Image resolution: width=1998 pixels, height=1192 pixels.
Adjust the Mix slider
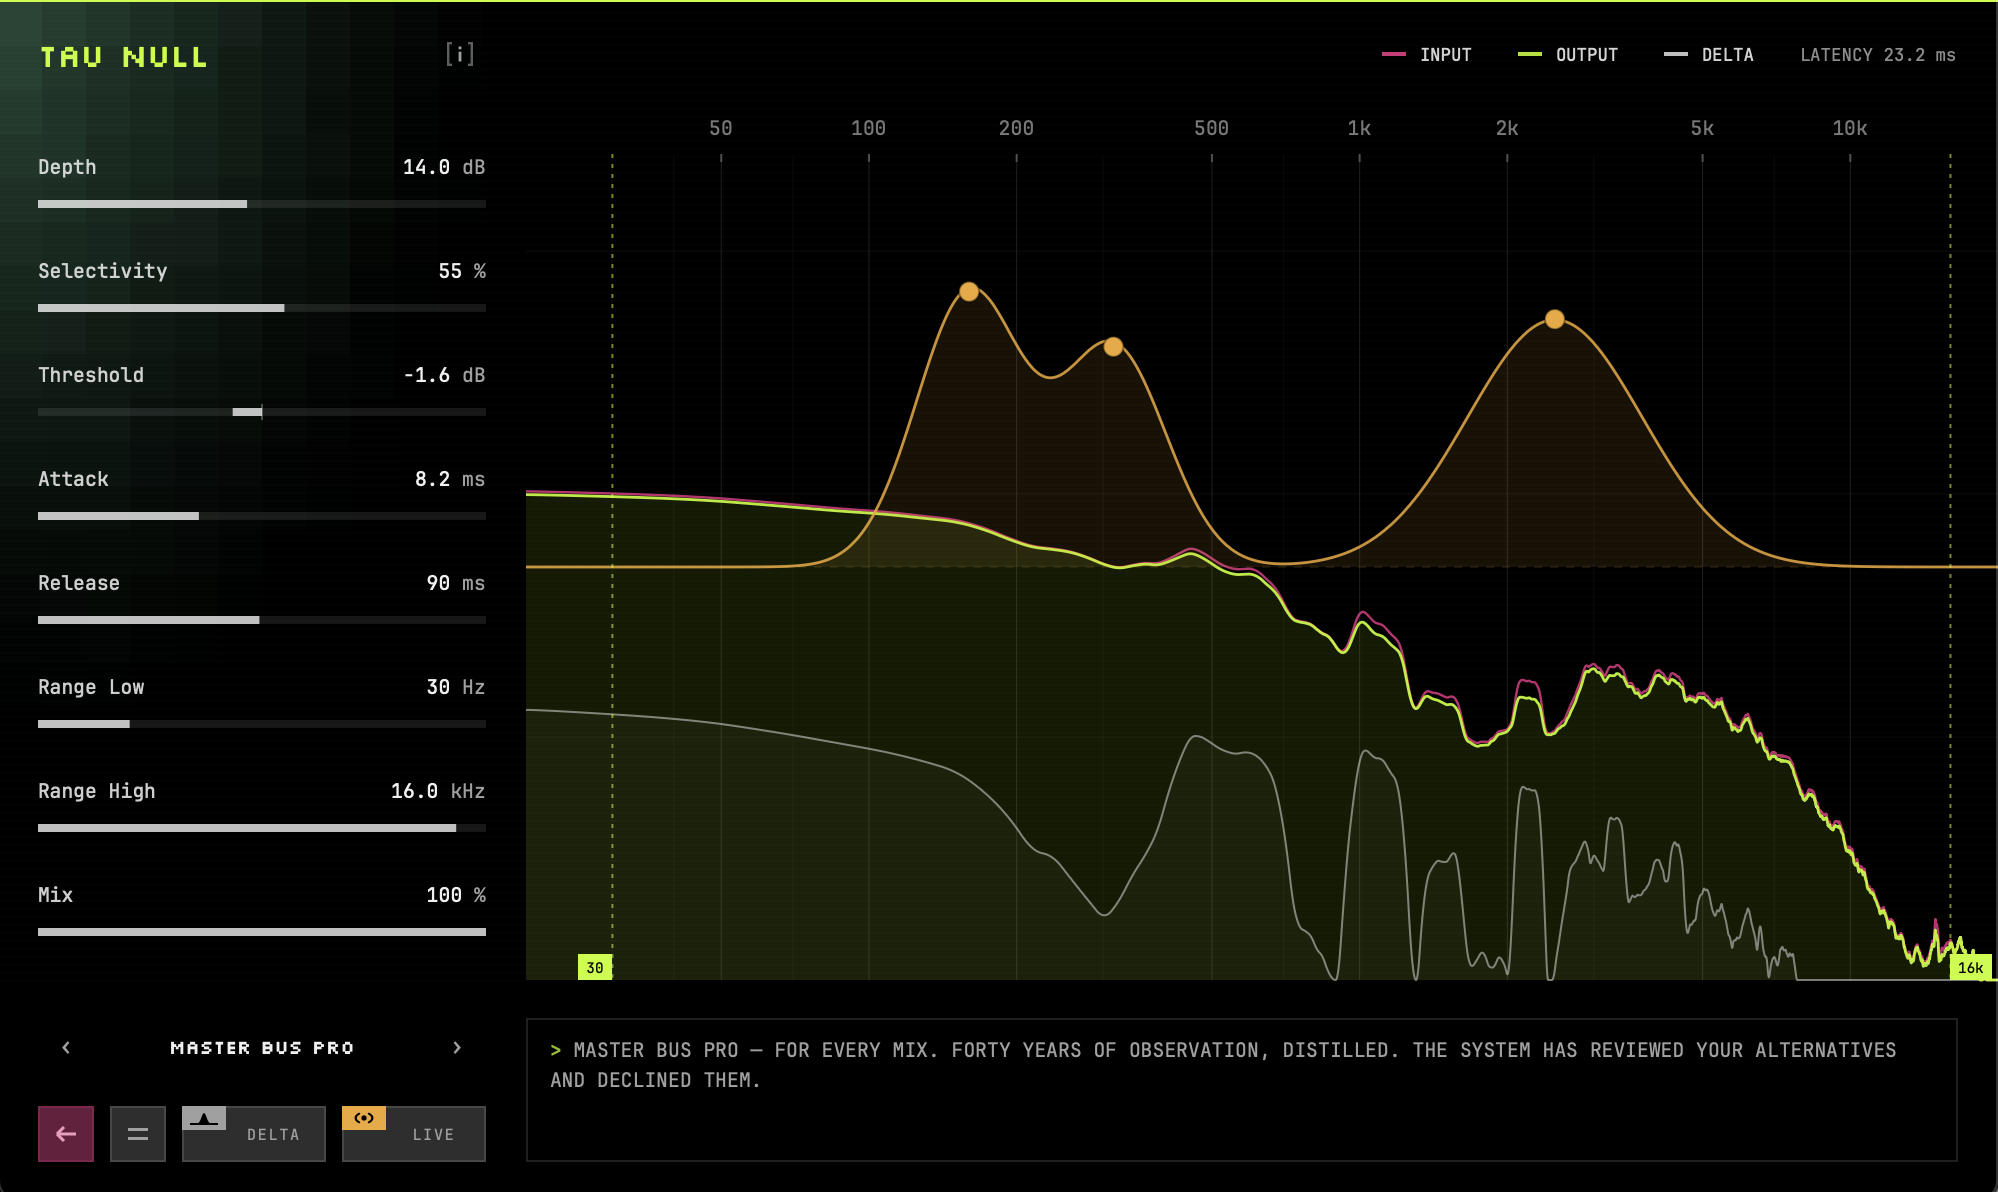(262, 932)
